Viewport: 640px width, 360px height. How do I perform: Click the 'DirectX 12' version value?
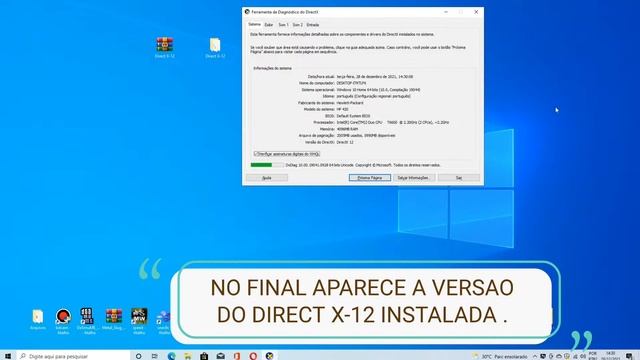click(x=345, y=142)
